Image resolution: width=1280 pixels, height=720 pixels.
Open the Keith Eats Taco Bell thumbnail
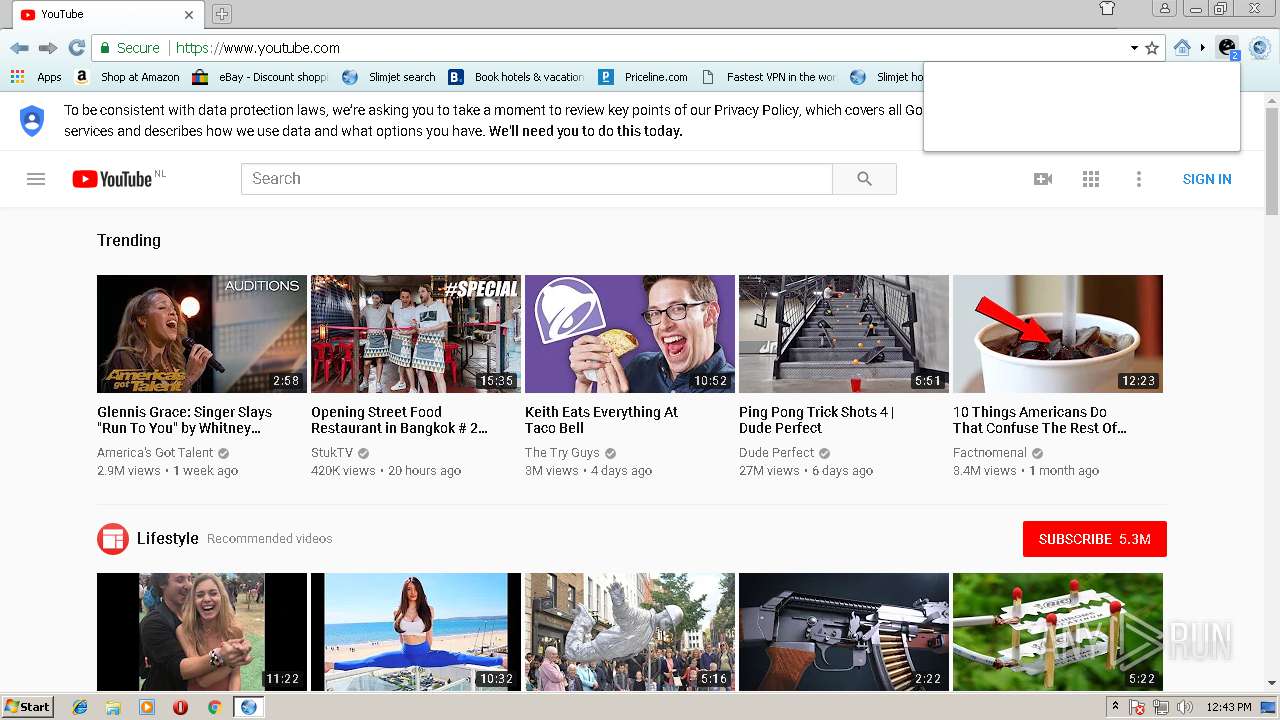629,334
